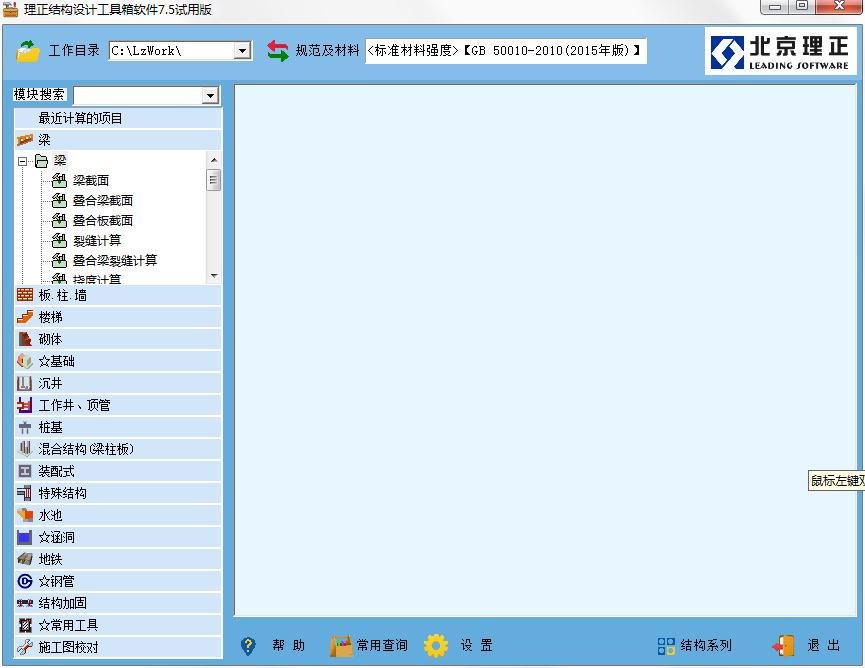
Task: Click the red-green swap arrows icon
Action: pyautogui.click(x=277, y=51)
